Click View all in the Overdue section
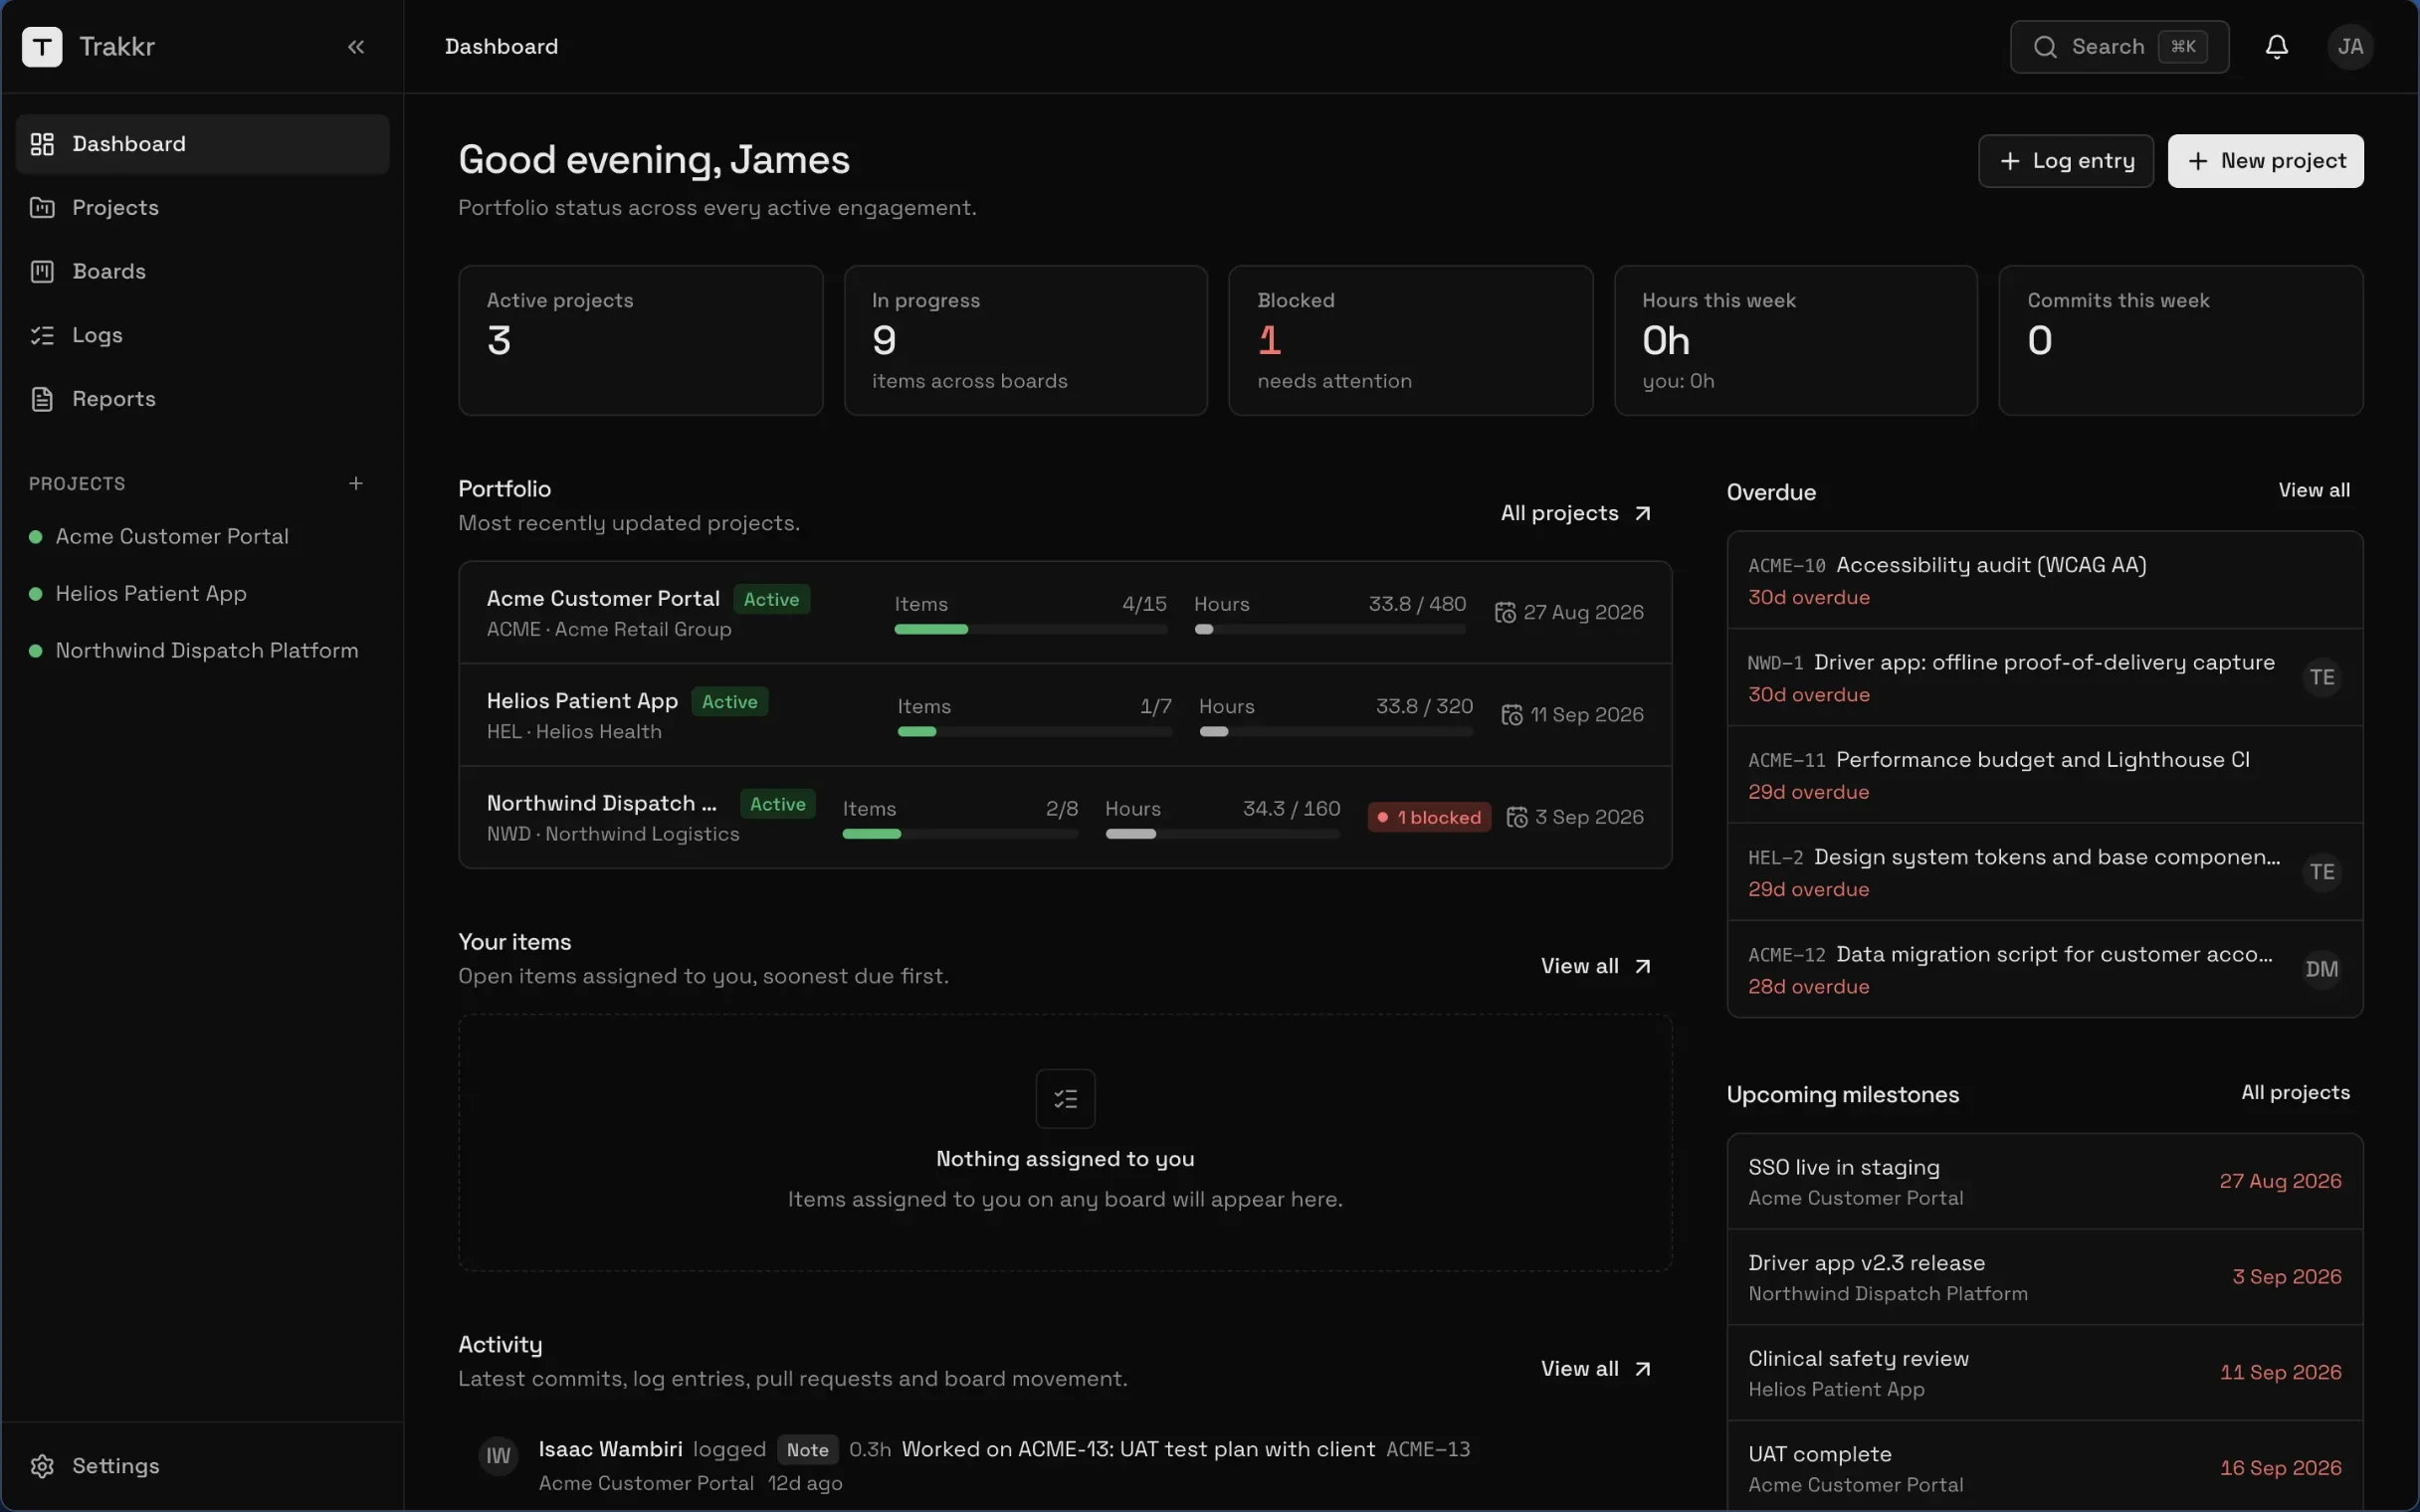The height and width of the screenshot is (1512, 2420). [x=2314, y=490]
